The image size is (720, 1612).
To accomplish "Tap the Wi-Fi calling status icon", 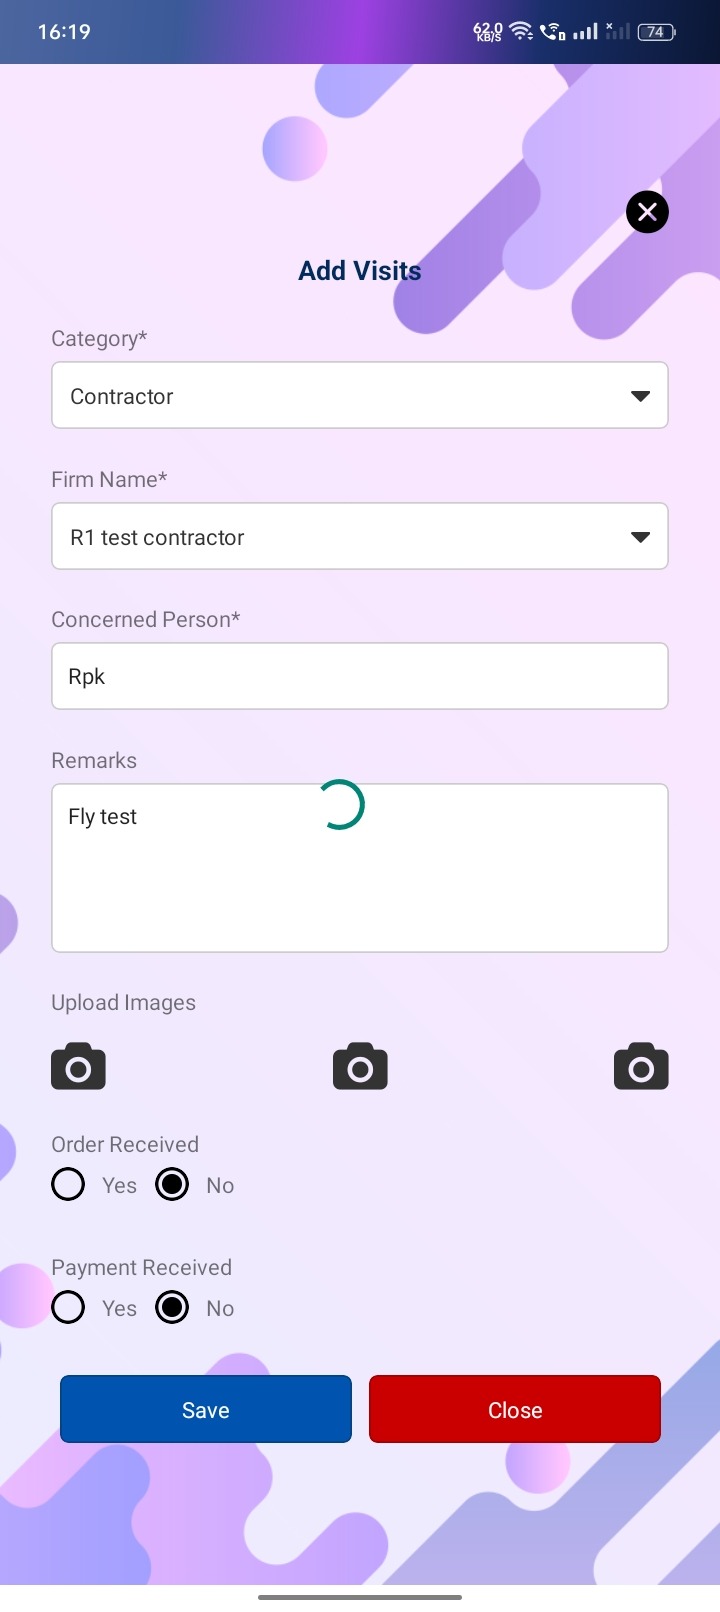I will point(552,32).
